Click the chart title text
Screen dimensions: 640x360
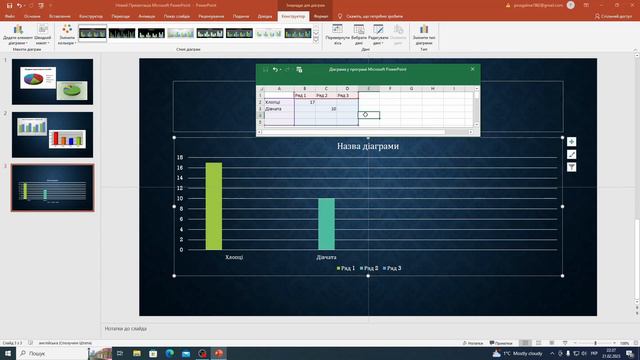point(368,146)
